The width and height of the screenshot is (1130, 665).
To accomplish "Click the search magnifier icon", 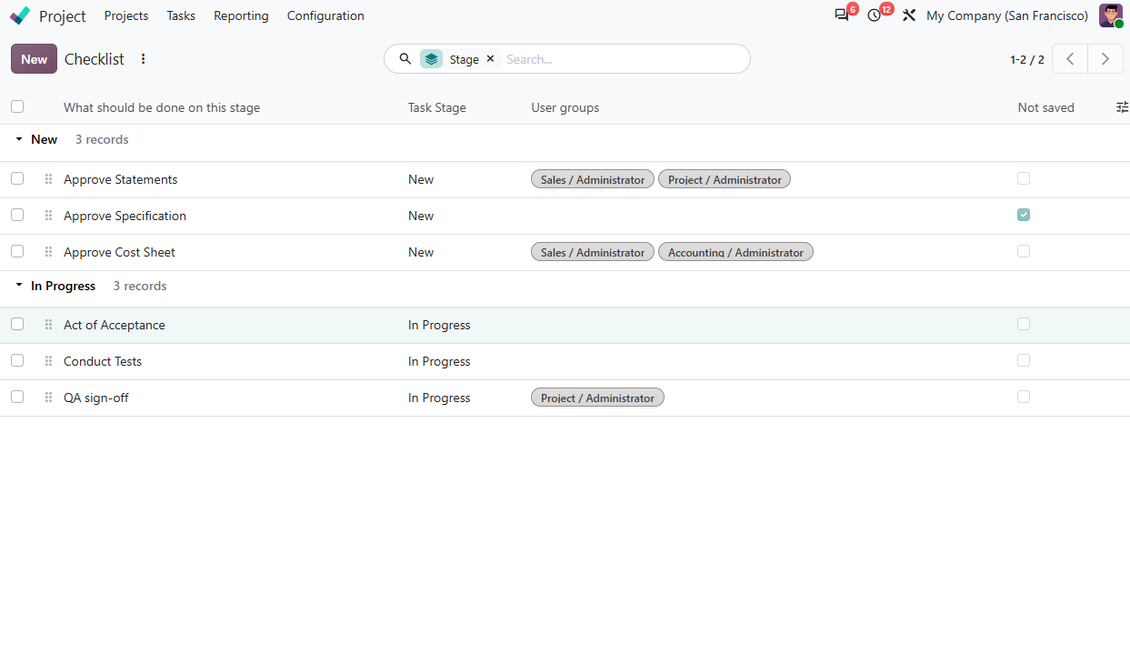I will [405, 59].
